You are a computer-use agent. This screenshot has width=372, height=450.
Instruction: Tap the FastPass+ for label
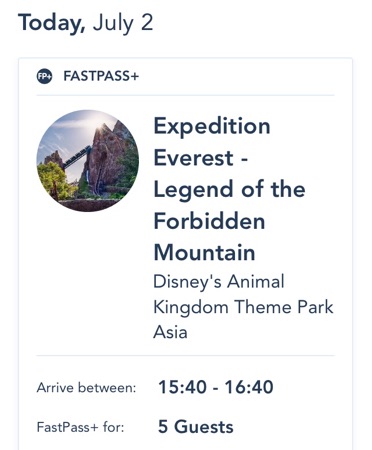(x=80, y=427)
